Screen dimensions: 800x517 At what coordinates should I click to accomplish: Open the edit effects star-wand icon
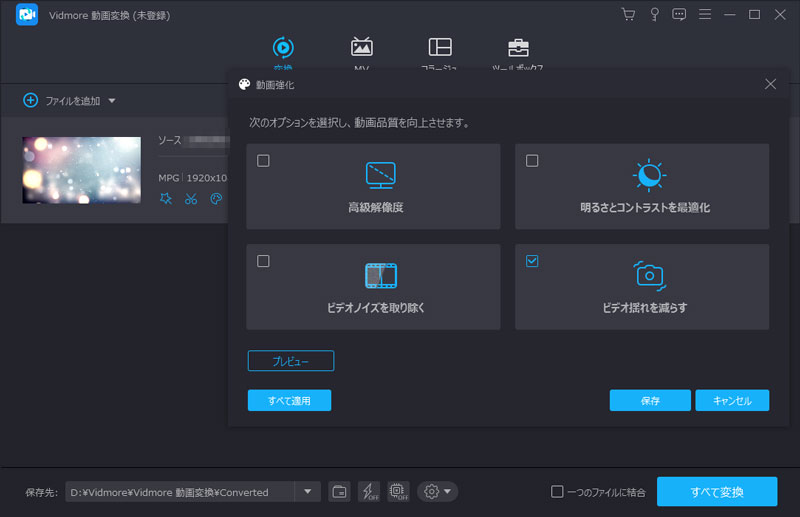[166, 199]
